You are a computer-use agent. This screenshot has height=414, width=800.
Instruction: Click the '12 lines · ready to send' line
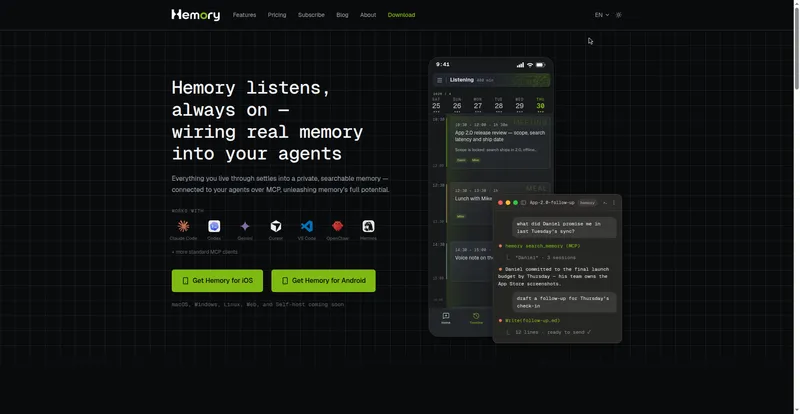pyautogui.click(x=553, y=332)
